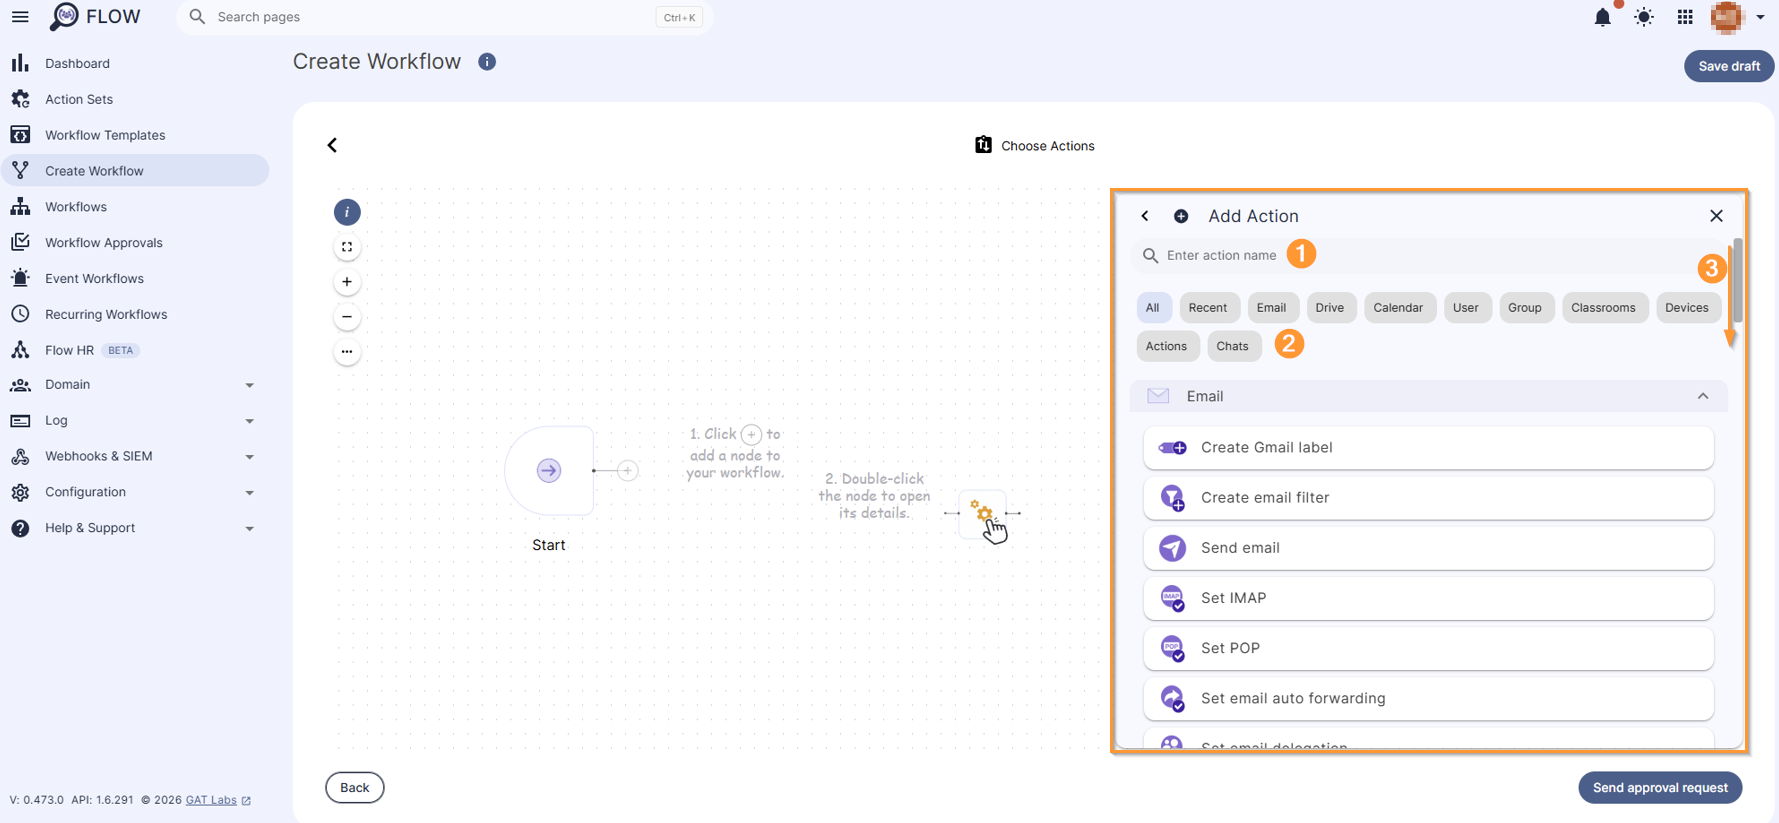Click the Save draft button

pyautogui.click(x=1729, y=66)
